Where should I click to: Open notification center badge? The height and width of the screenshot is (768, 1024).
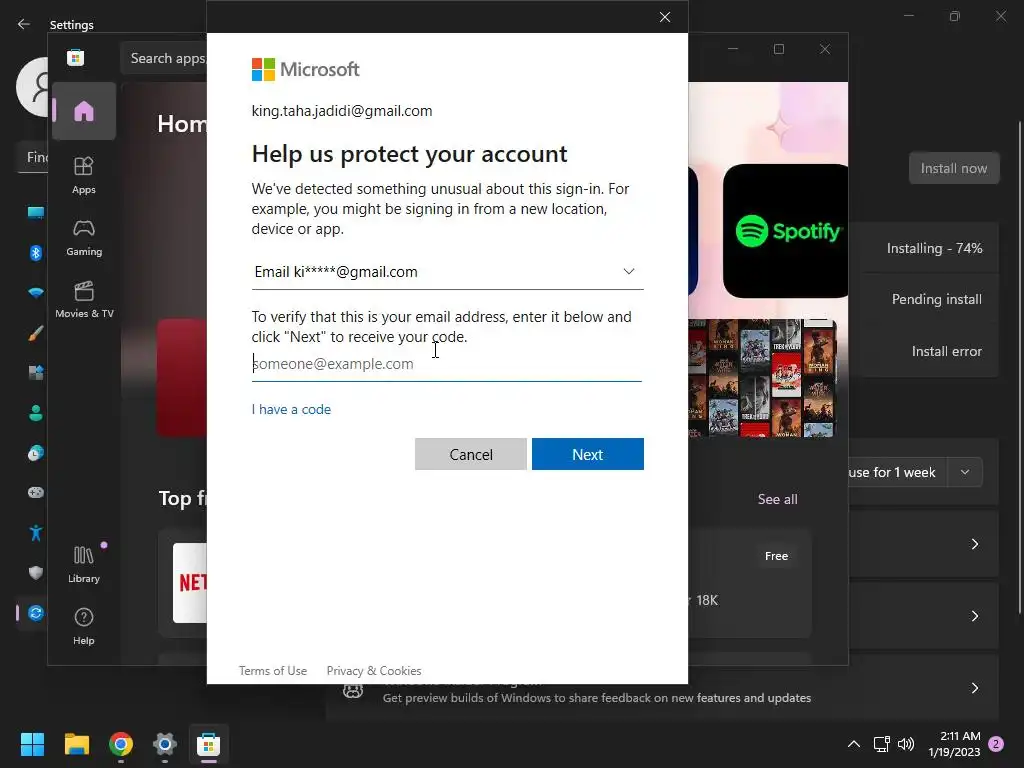(996, 744)
